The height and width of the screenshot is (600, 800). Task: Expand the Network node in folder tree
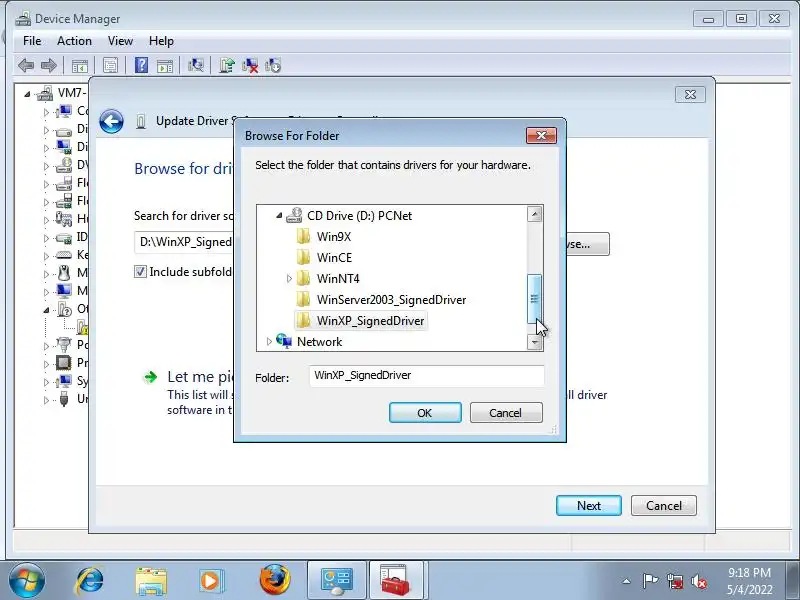point(269,341)
